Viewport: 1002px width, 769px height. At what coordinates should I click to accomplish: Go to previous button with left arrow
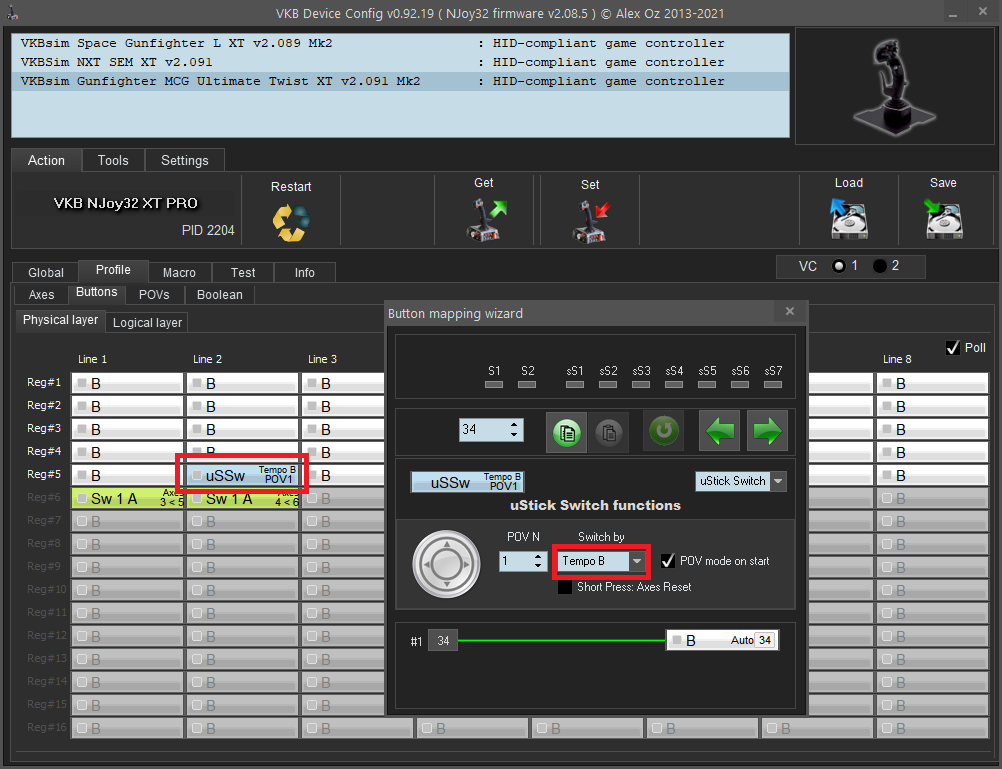[720, 431]
